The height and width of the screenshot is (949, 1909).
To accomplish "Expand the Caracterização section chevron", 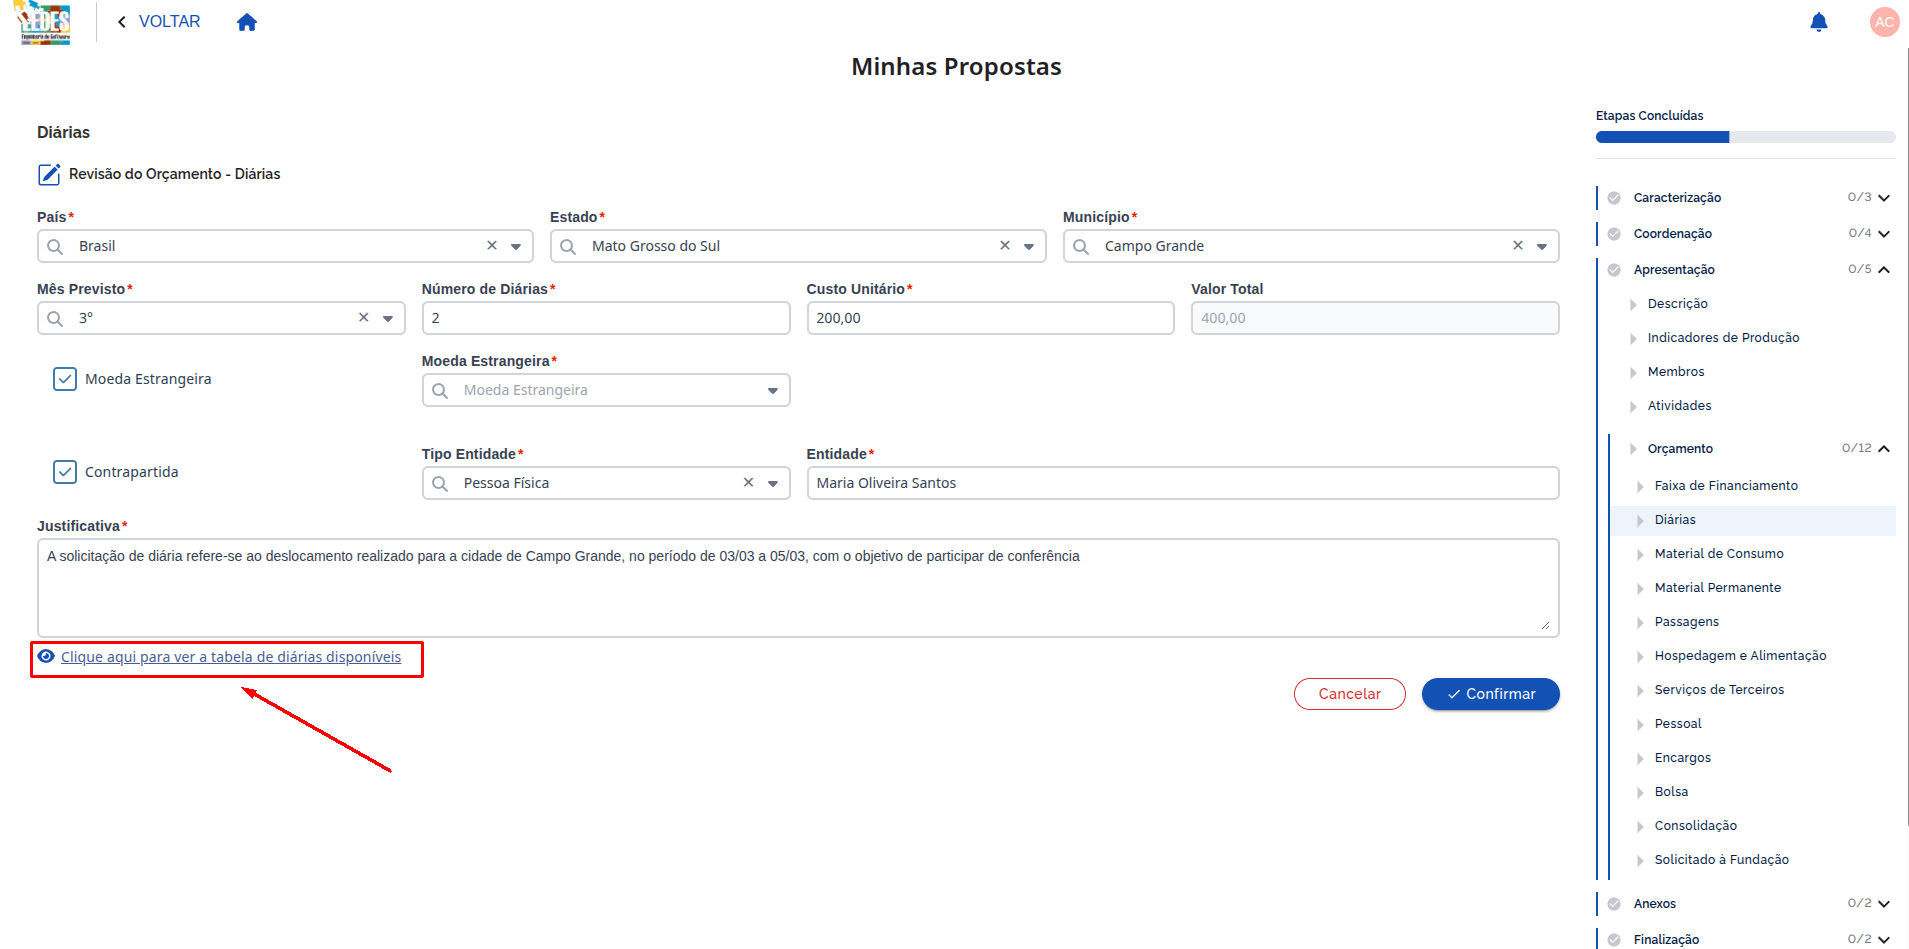I will (x=1884, y=198).
